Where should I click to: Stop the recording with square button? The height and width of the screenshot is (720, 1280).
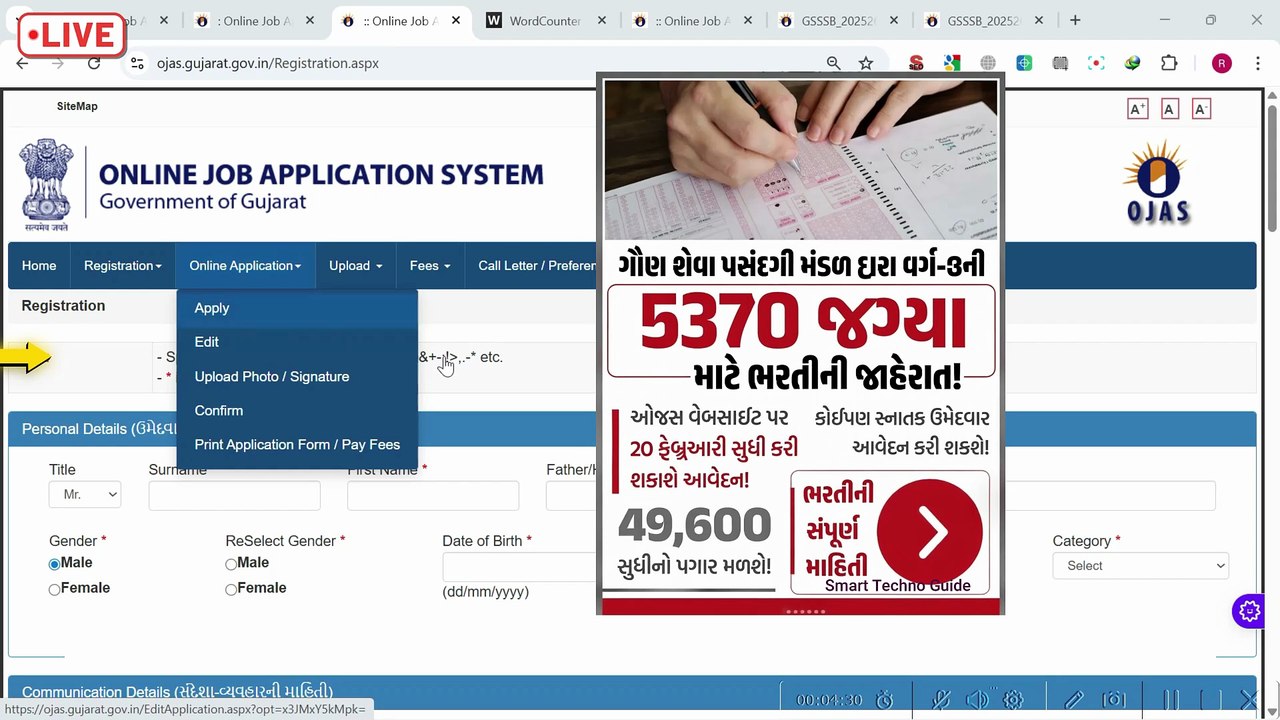pos(1210,700)
